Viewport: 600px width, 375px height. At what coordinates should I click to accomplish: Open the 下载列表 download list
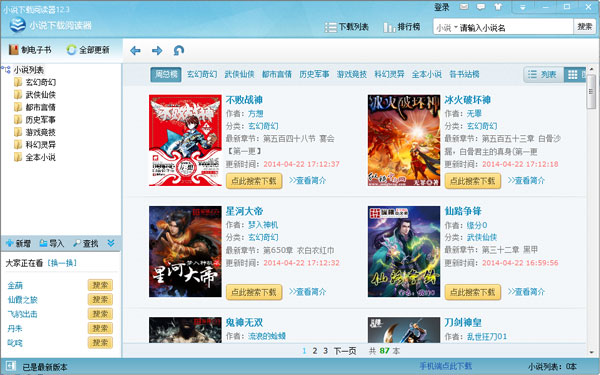pyautogui.click(x=347, y=27)
